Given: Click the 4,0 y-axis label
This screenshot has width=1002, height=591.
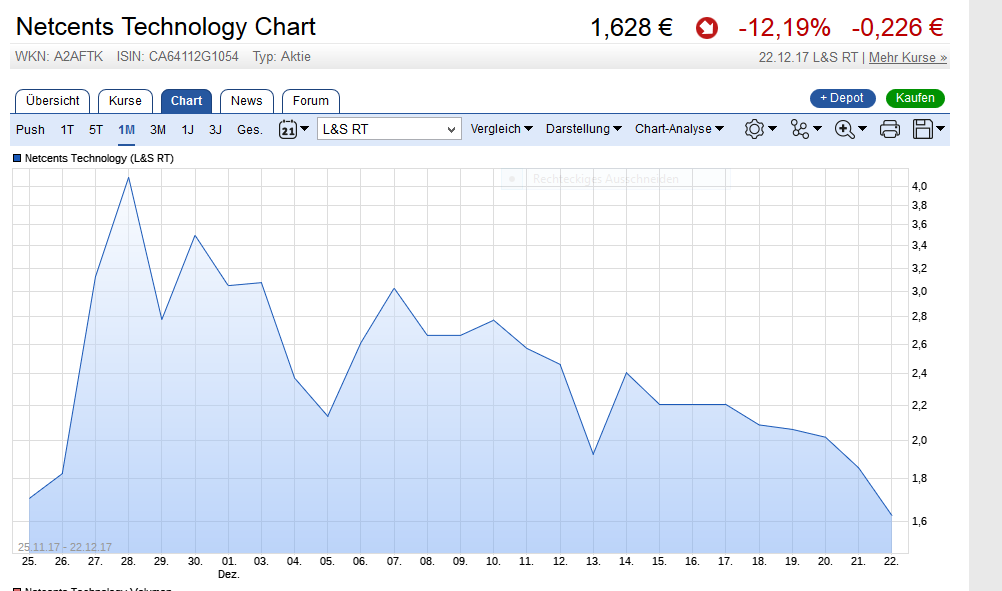Looking at the screenshot, I should pos(919,187).
